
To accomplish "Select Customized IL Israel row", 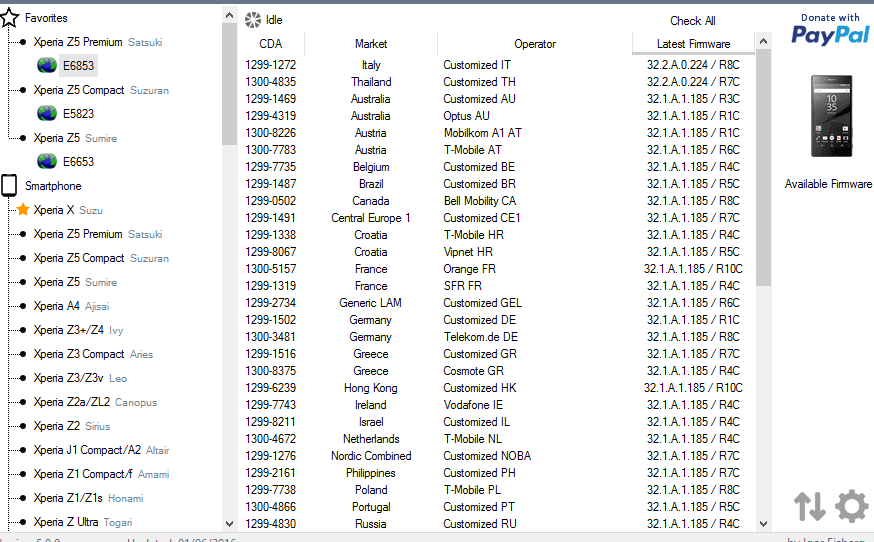I will (497, 422).
